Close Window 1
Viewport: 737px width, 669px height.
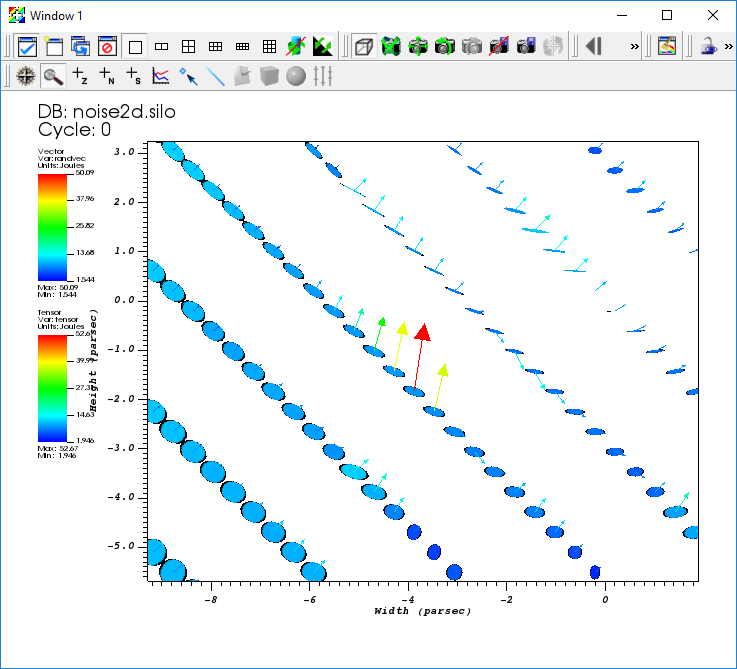click(713, 15)
